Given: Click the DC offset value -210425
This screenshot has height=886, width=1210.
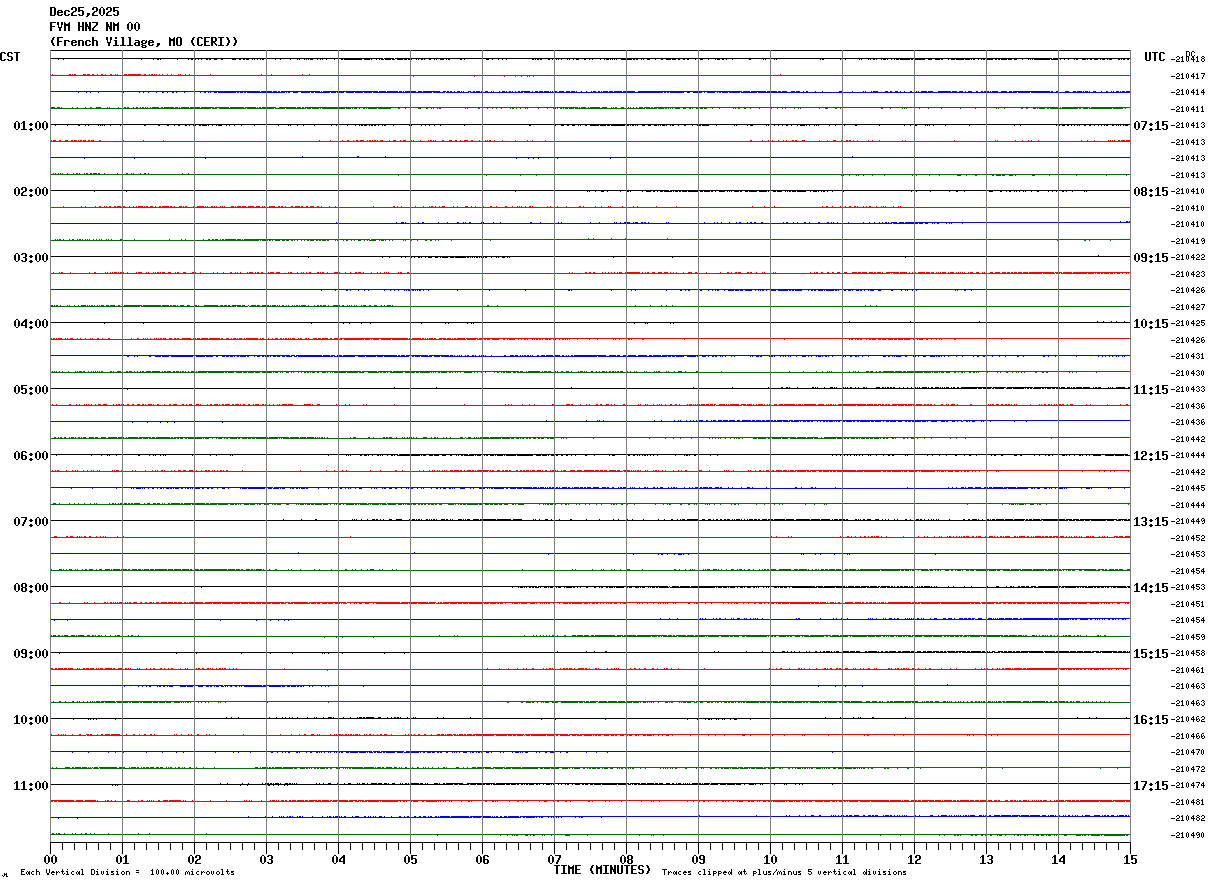Looking at the screenshot, I should 1188,323.
